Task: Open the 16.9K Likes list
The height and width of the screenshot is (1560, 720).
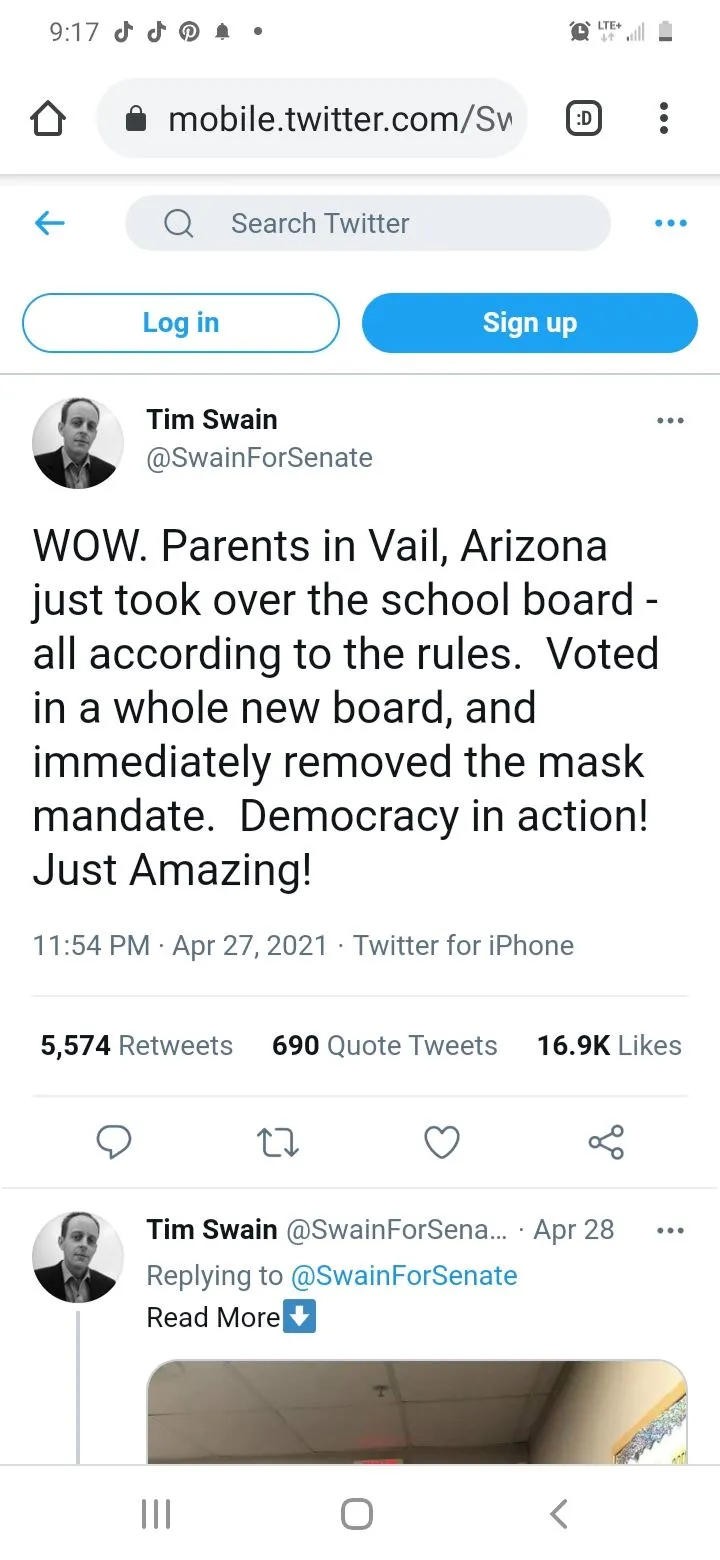Action: pyautogui.click(x=608, y=1045)
